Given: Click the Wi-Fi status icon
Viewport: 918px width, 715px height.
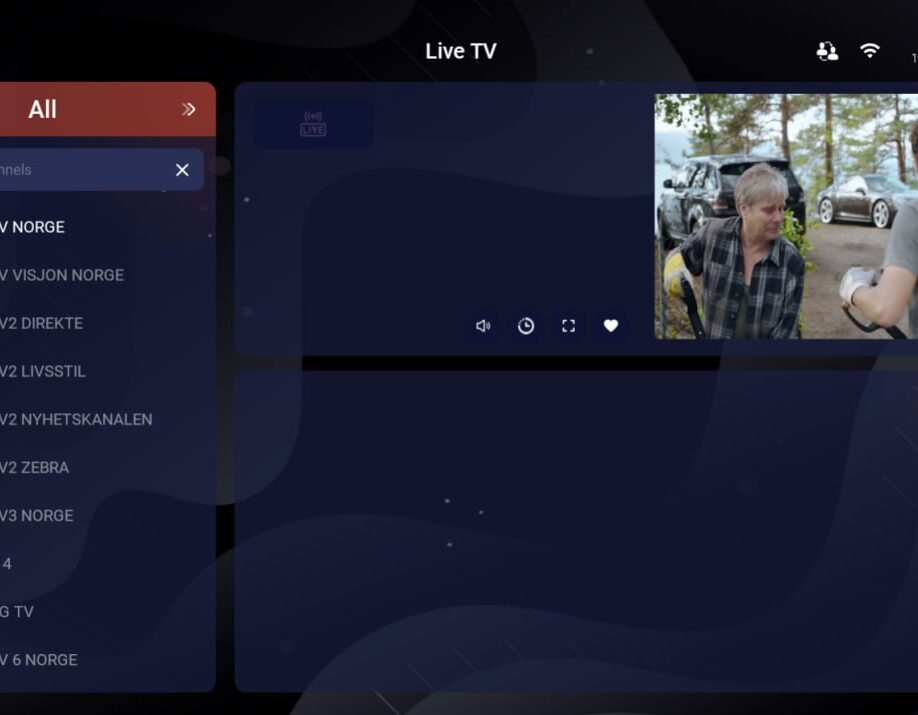Looking at the screenshot, I should click(x=870, y=52).
